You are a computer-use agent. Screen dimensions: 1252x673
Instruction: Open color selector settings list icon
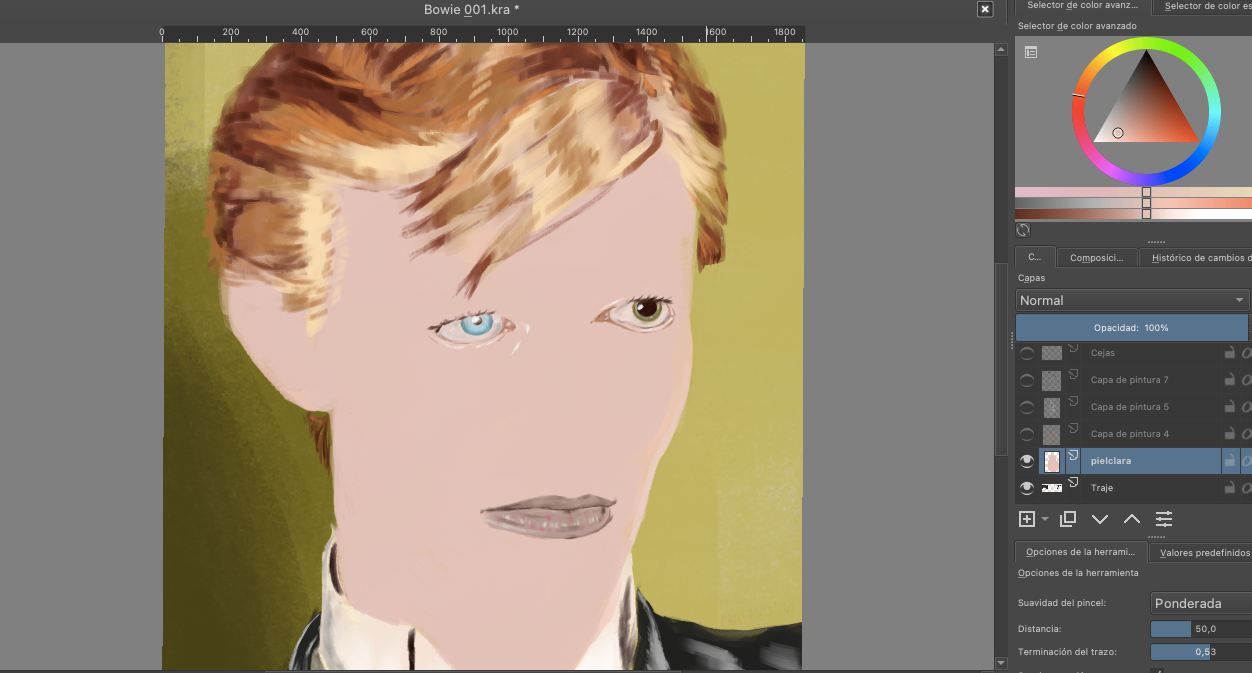(1031, 52)
